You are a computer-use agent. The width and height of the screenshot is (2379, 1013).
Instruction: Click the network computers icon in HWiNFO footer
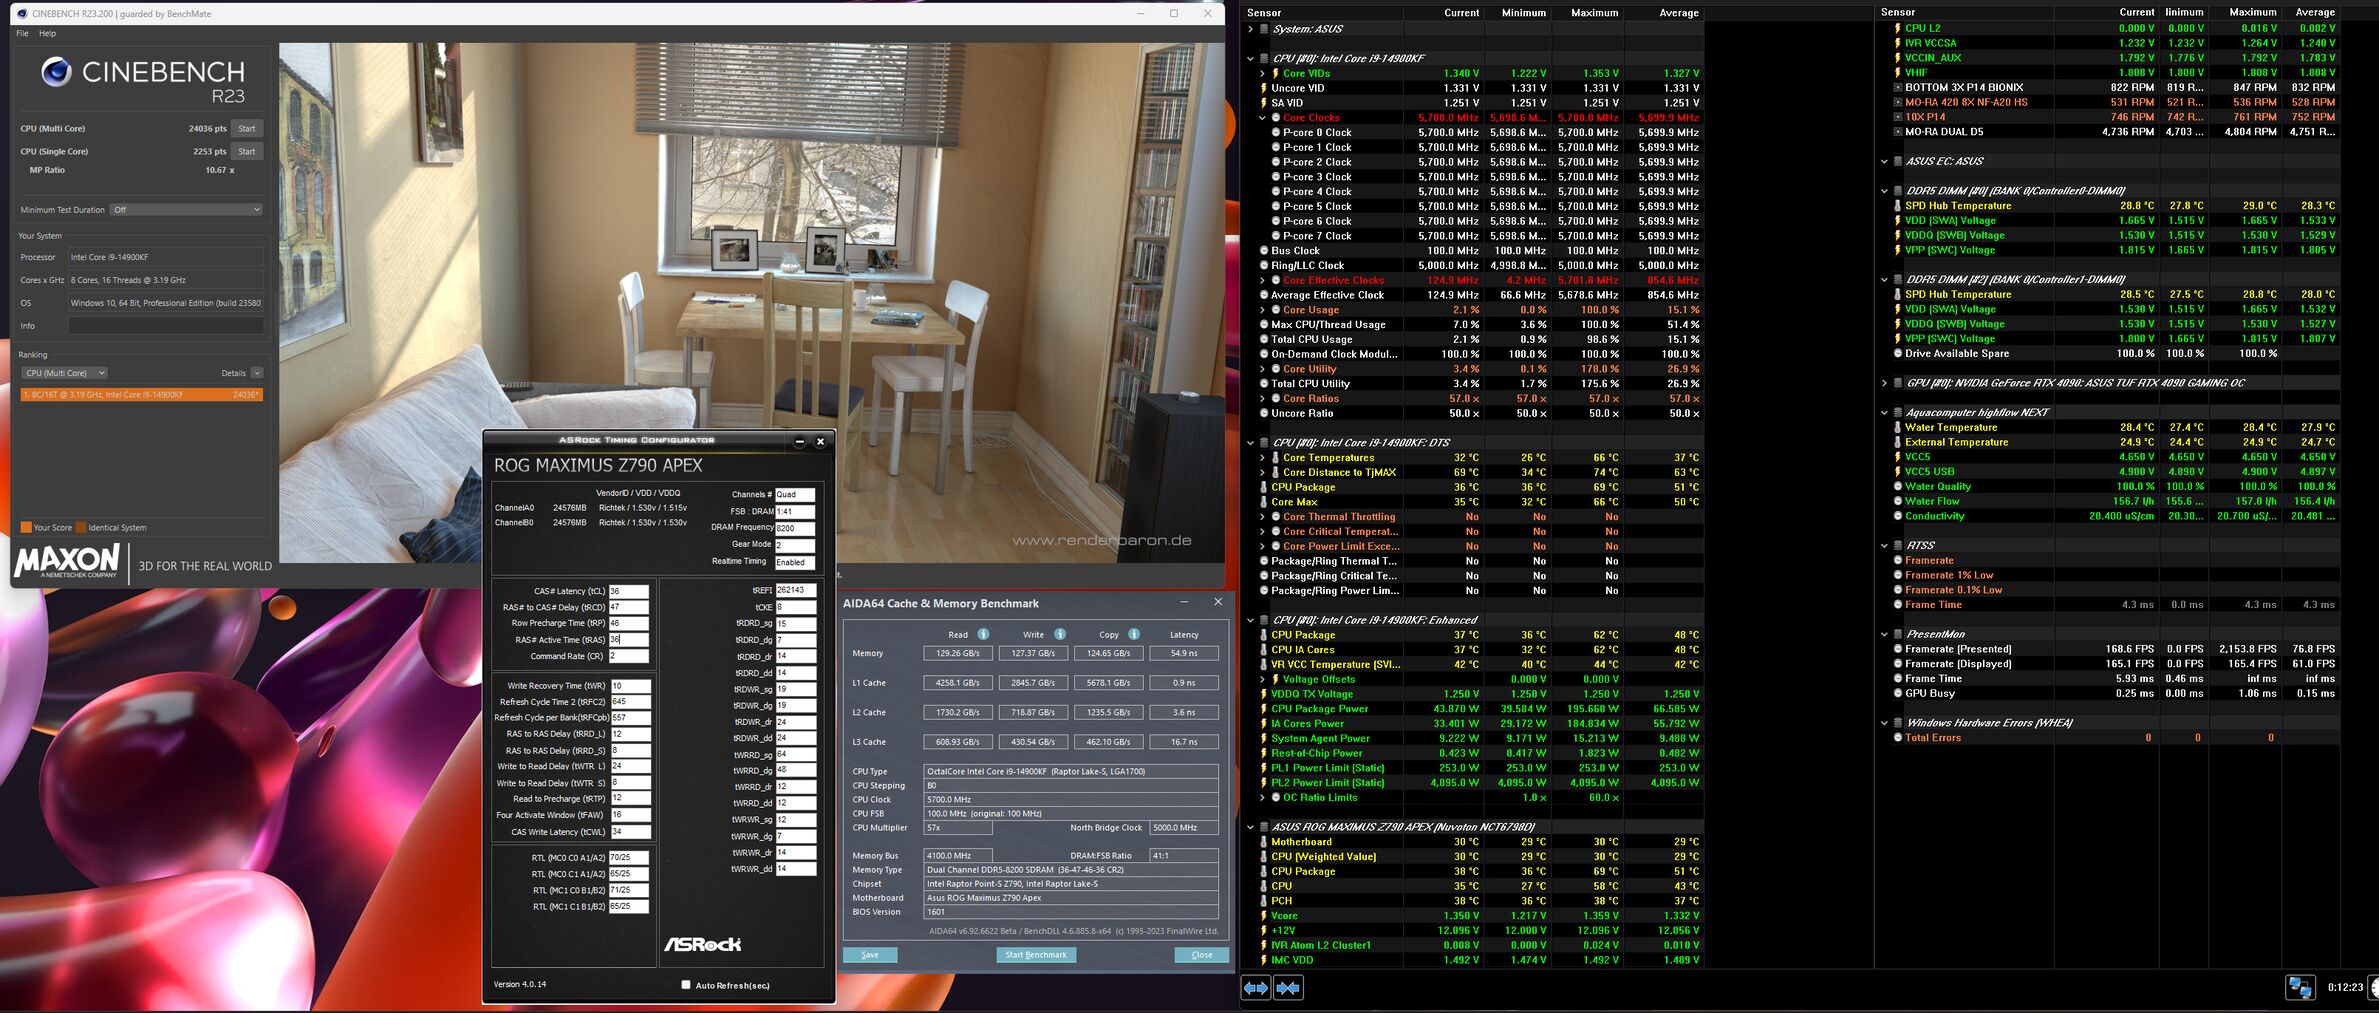[2299, 988]
